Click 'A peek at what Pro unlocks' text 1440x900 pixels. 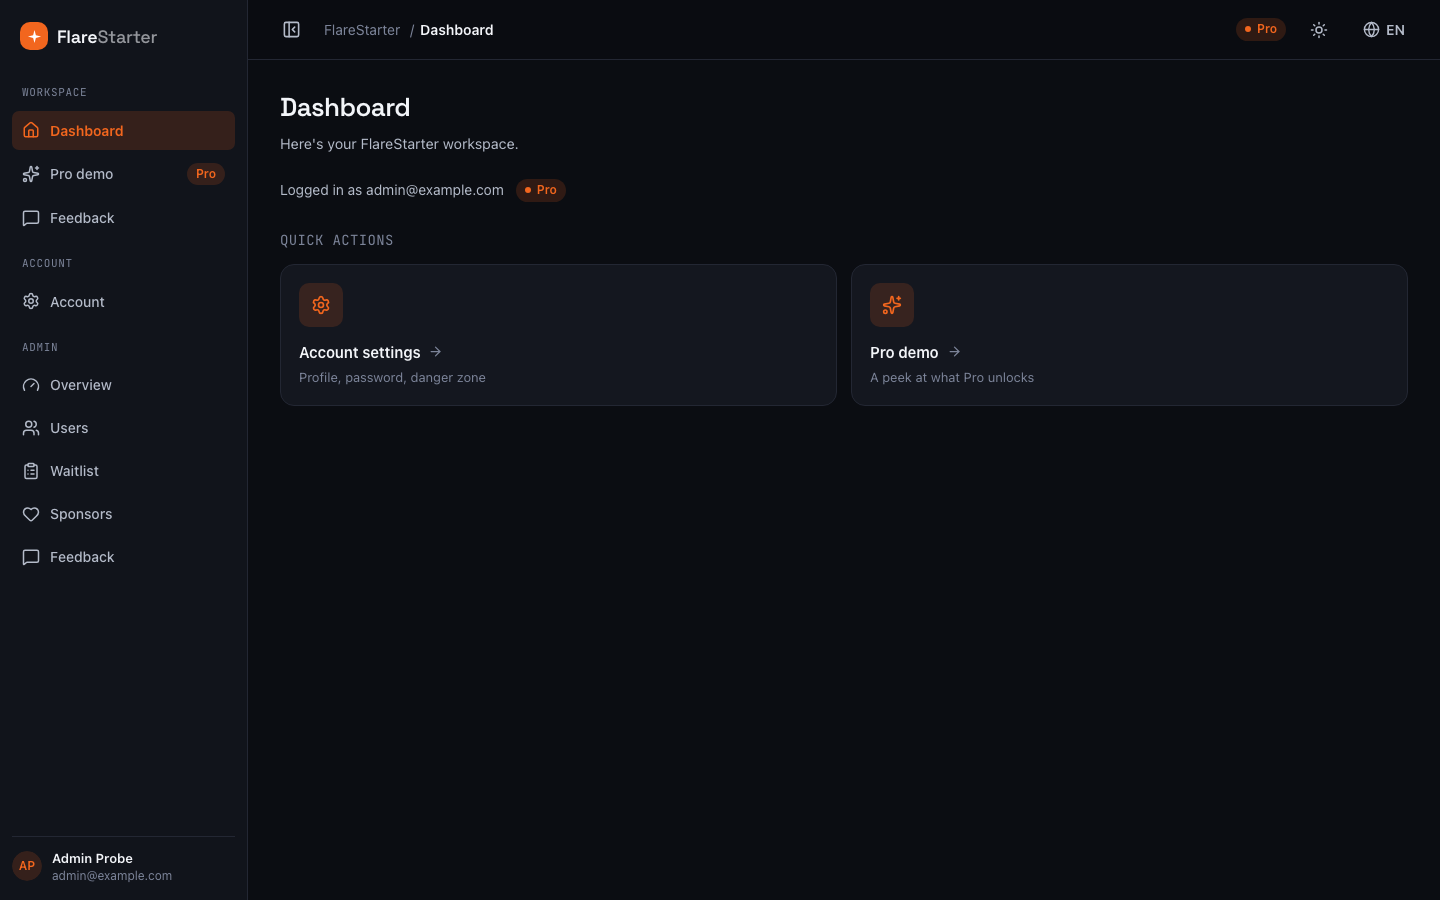tap(952, 377)
